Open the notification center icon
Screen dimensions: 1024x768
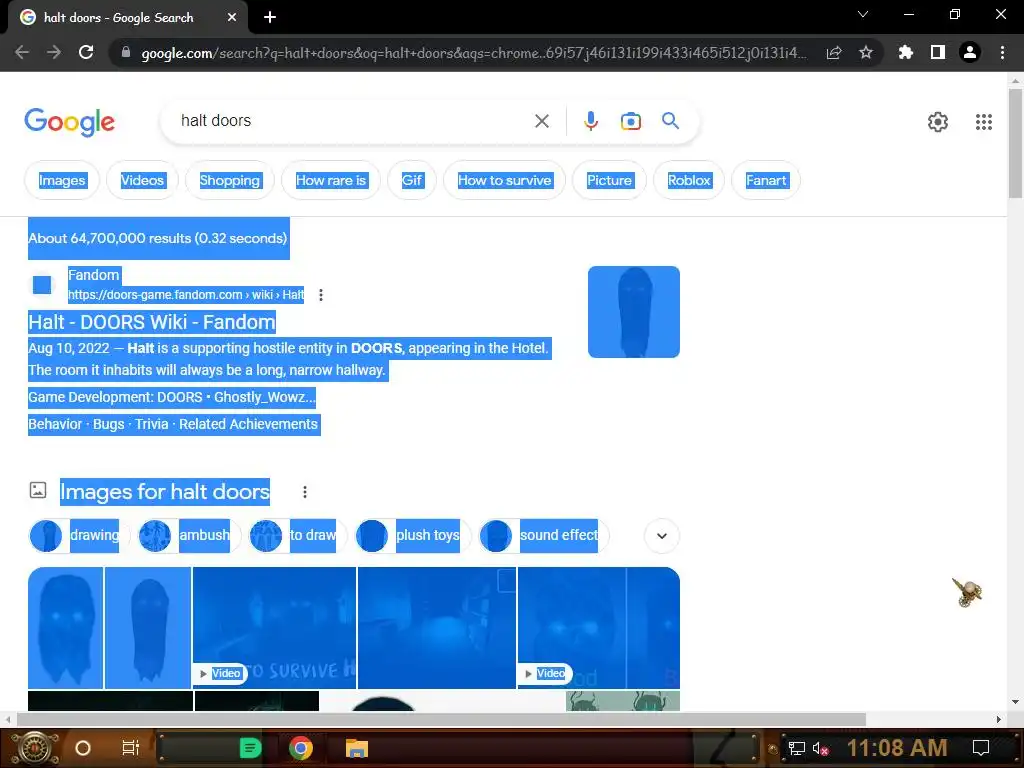(x=980, y=748)
